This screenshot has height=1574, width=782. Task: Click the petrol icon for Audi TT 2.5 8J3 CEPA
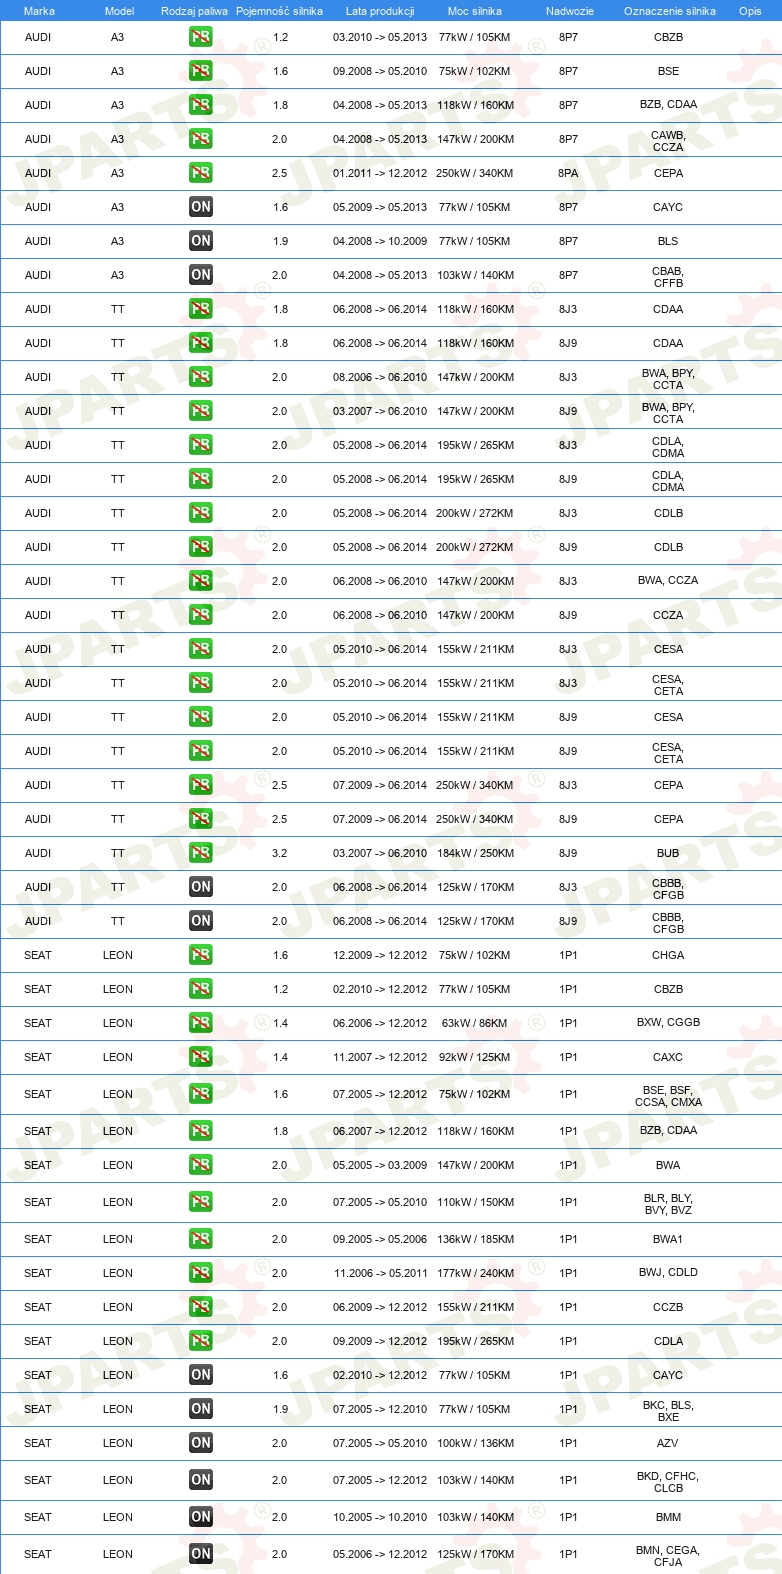pos(201,785)
